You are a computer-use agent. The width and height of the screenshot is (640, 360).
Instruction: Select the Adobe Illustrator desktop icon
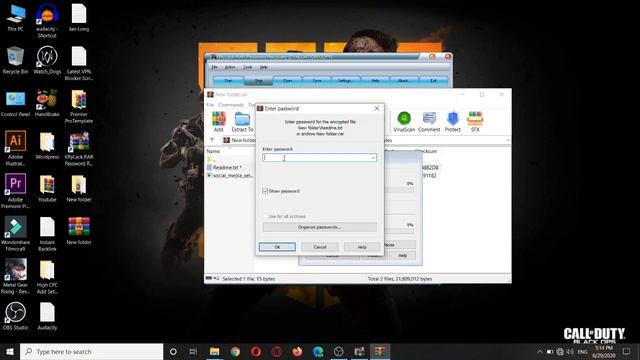click(x=16, y=148)
